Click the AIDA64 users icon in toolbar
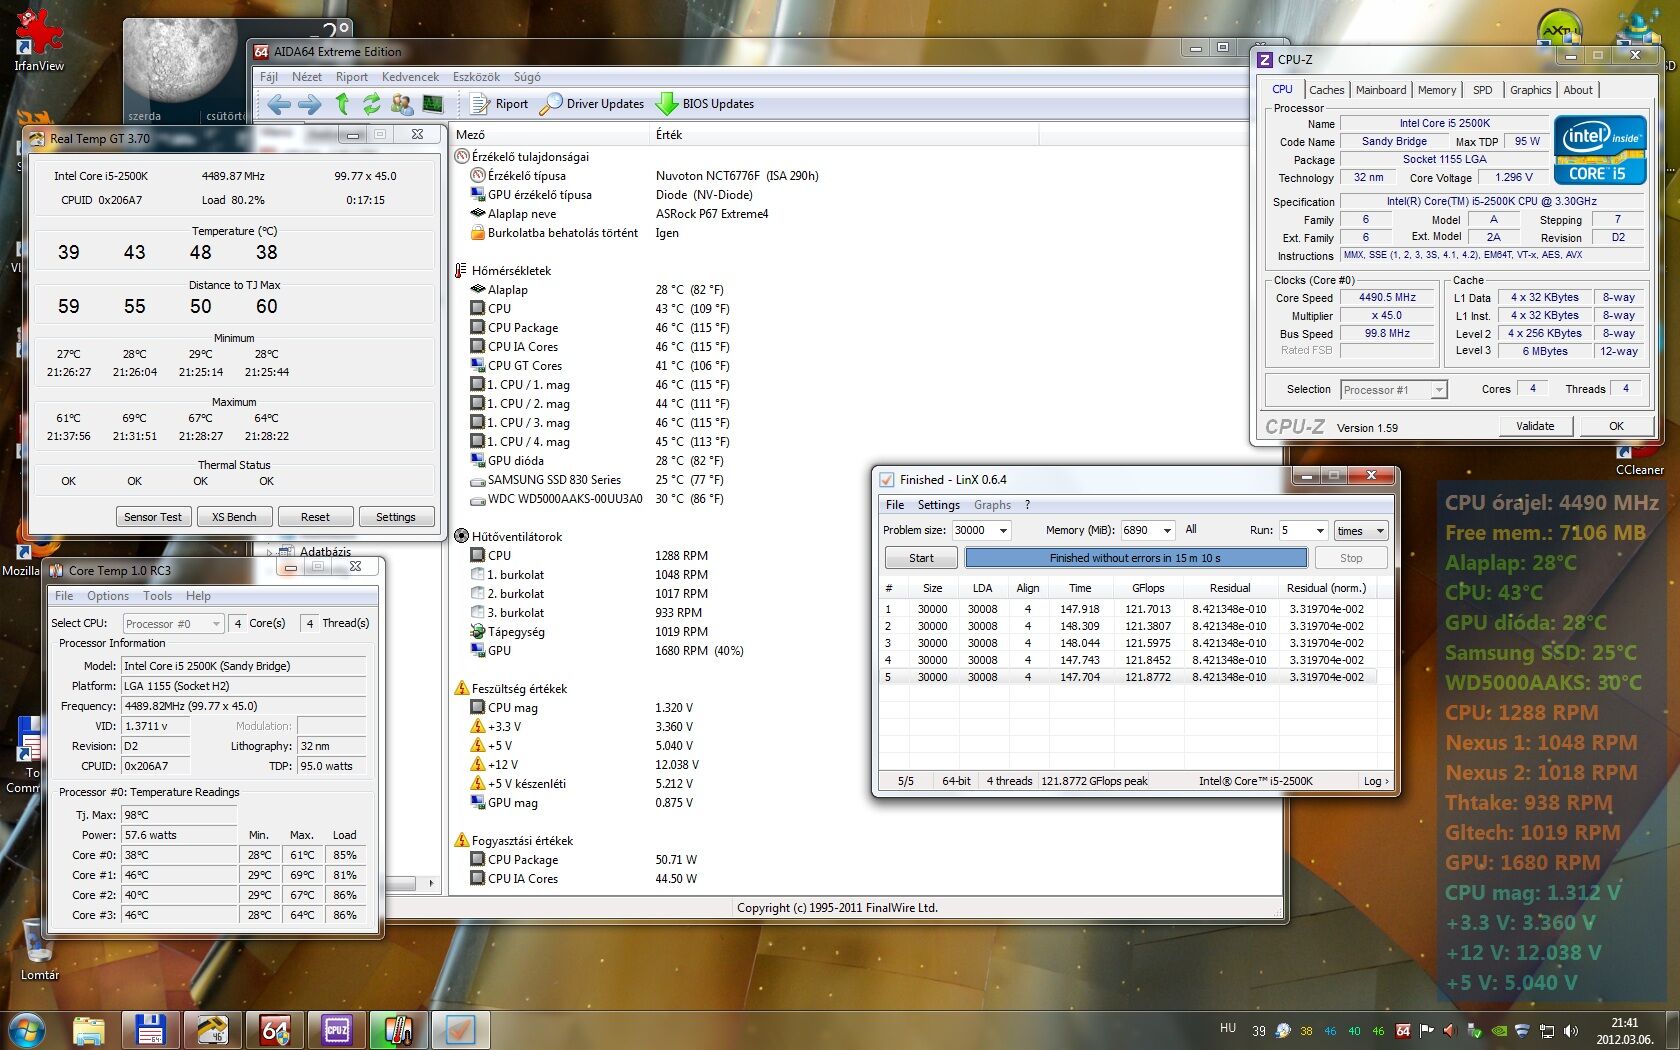 pyautogui.click(x=402, y=104)
